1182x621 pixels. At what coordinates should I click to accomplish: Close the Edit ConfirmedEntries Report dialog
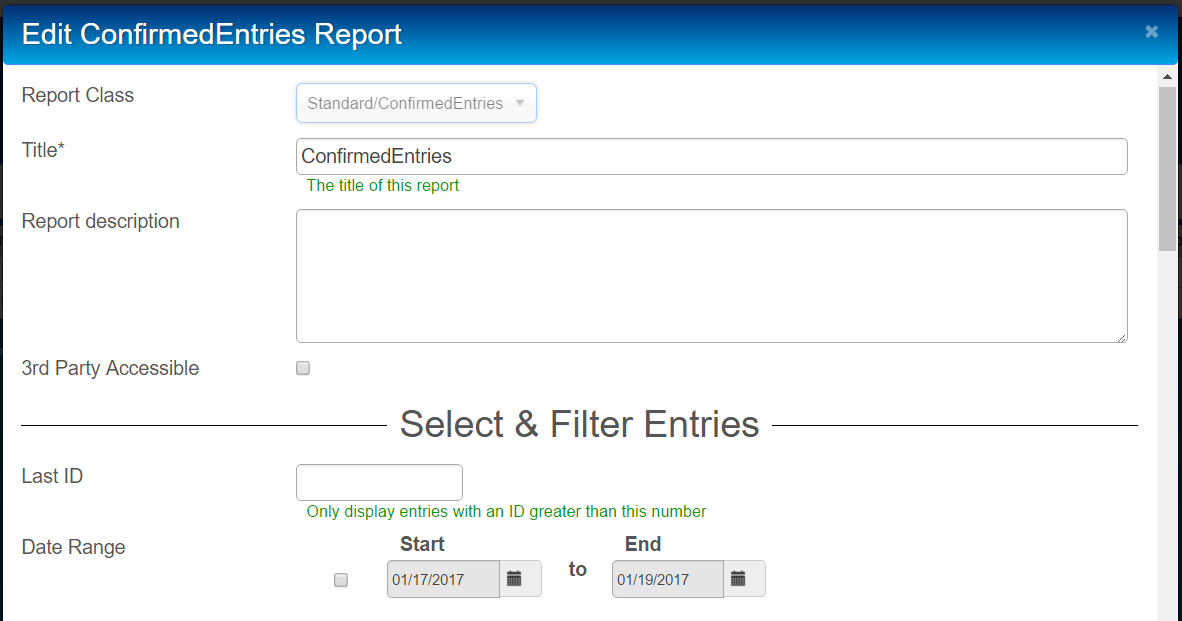pos(1151,32)
